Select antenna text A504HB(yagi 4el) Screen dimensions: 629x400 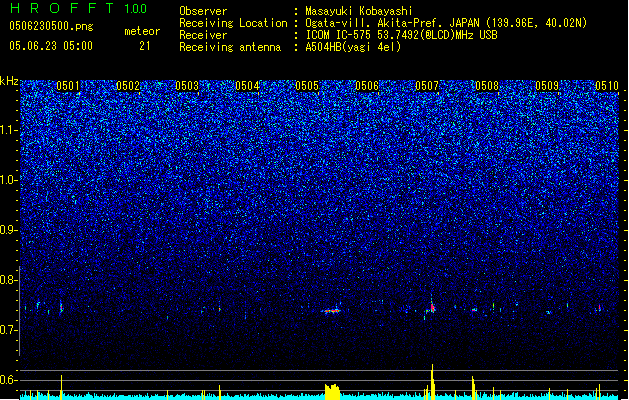353,47
